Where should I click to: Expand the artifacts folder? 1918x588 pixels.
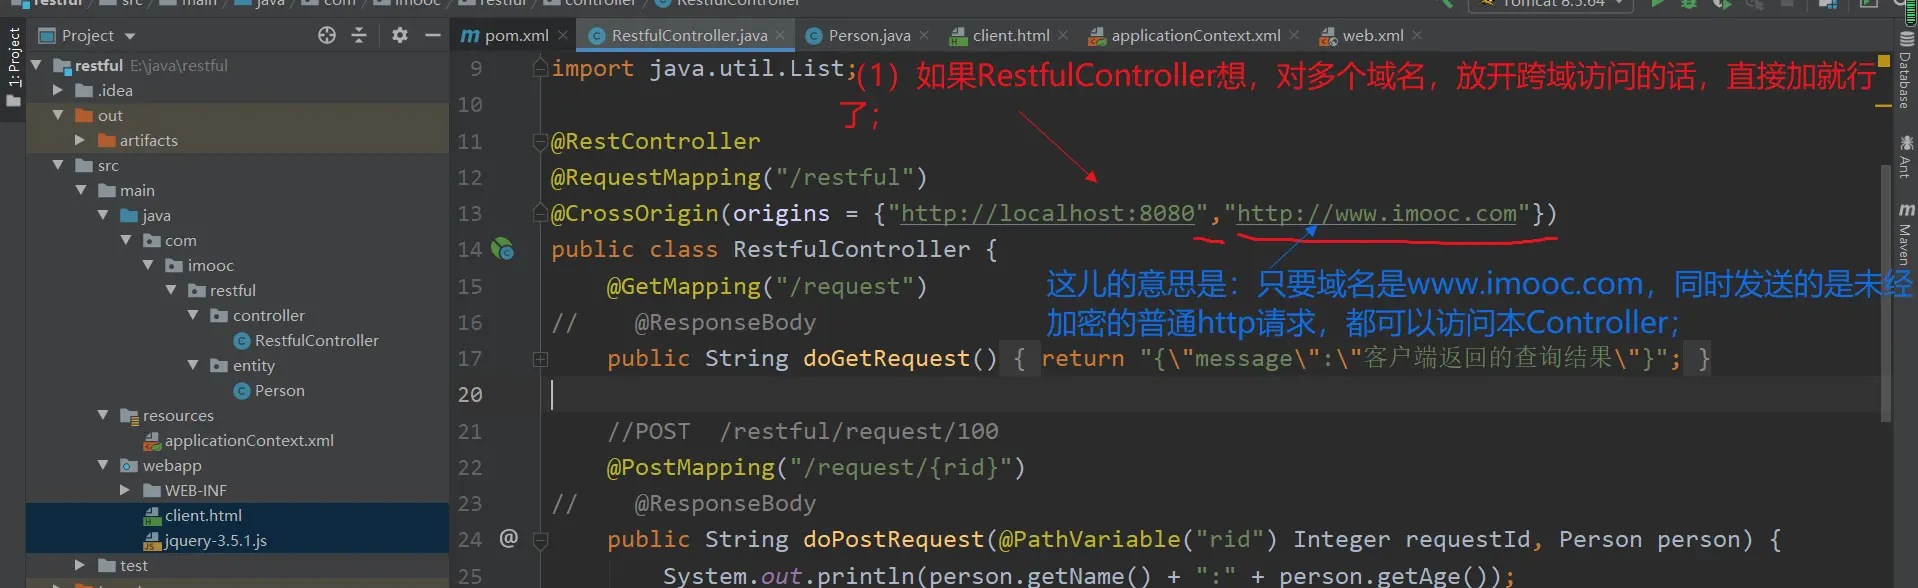tap(80, 140)
